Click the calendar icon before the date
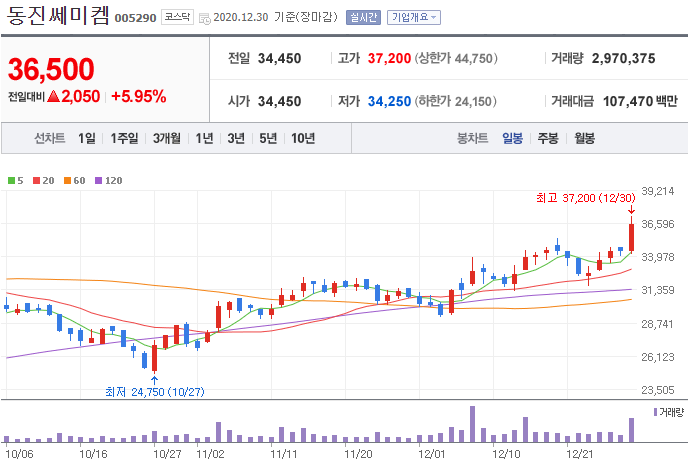The image size is (688, 463). (204, 18)
